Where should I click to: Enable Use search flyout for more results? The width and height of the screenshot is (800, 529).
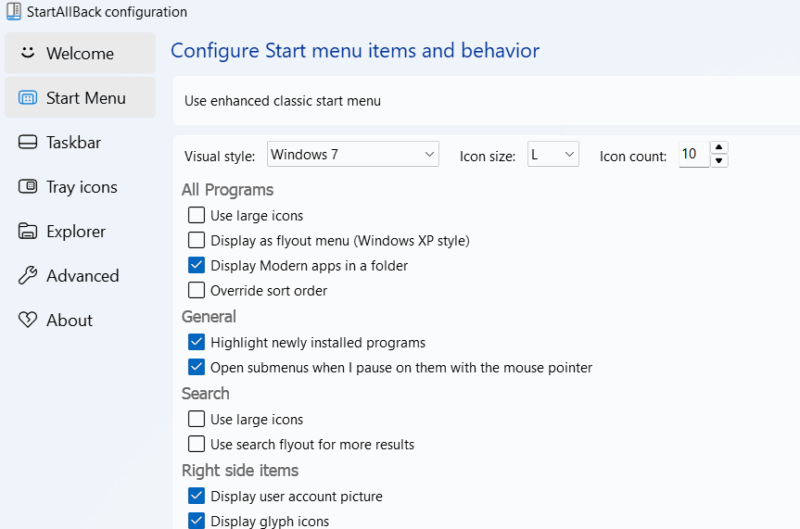pos(196,444)
